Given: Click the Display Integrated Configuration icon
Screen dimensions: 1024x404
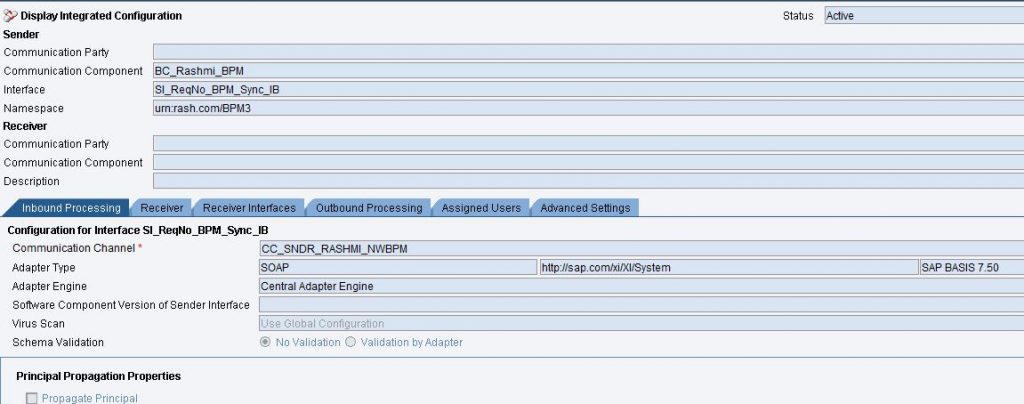Looking at the screenshot, I should [x=10, y=16].
